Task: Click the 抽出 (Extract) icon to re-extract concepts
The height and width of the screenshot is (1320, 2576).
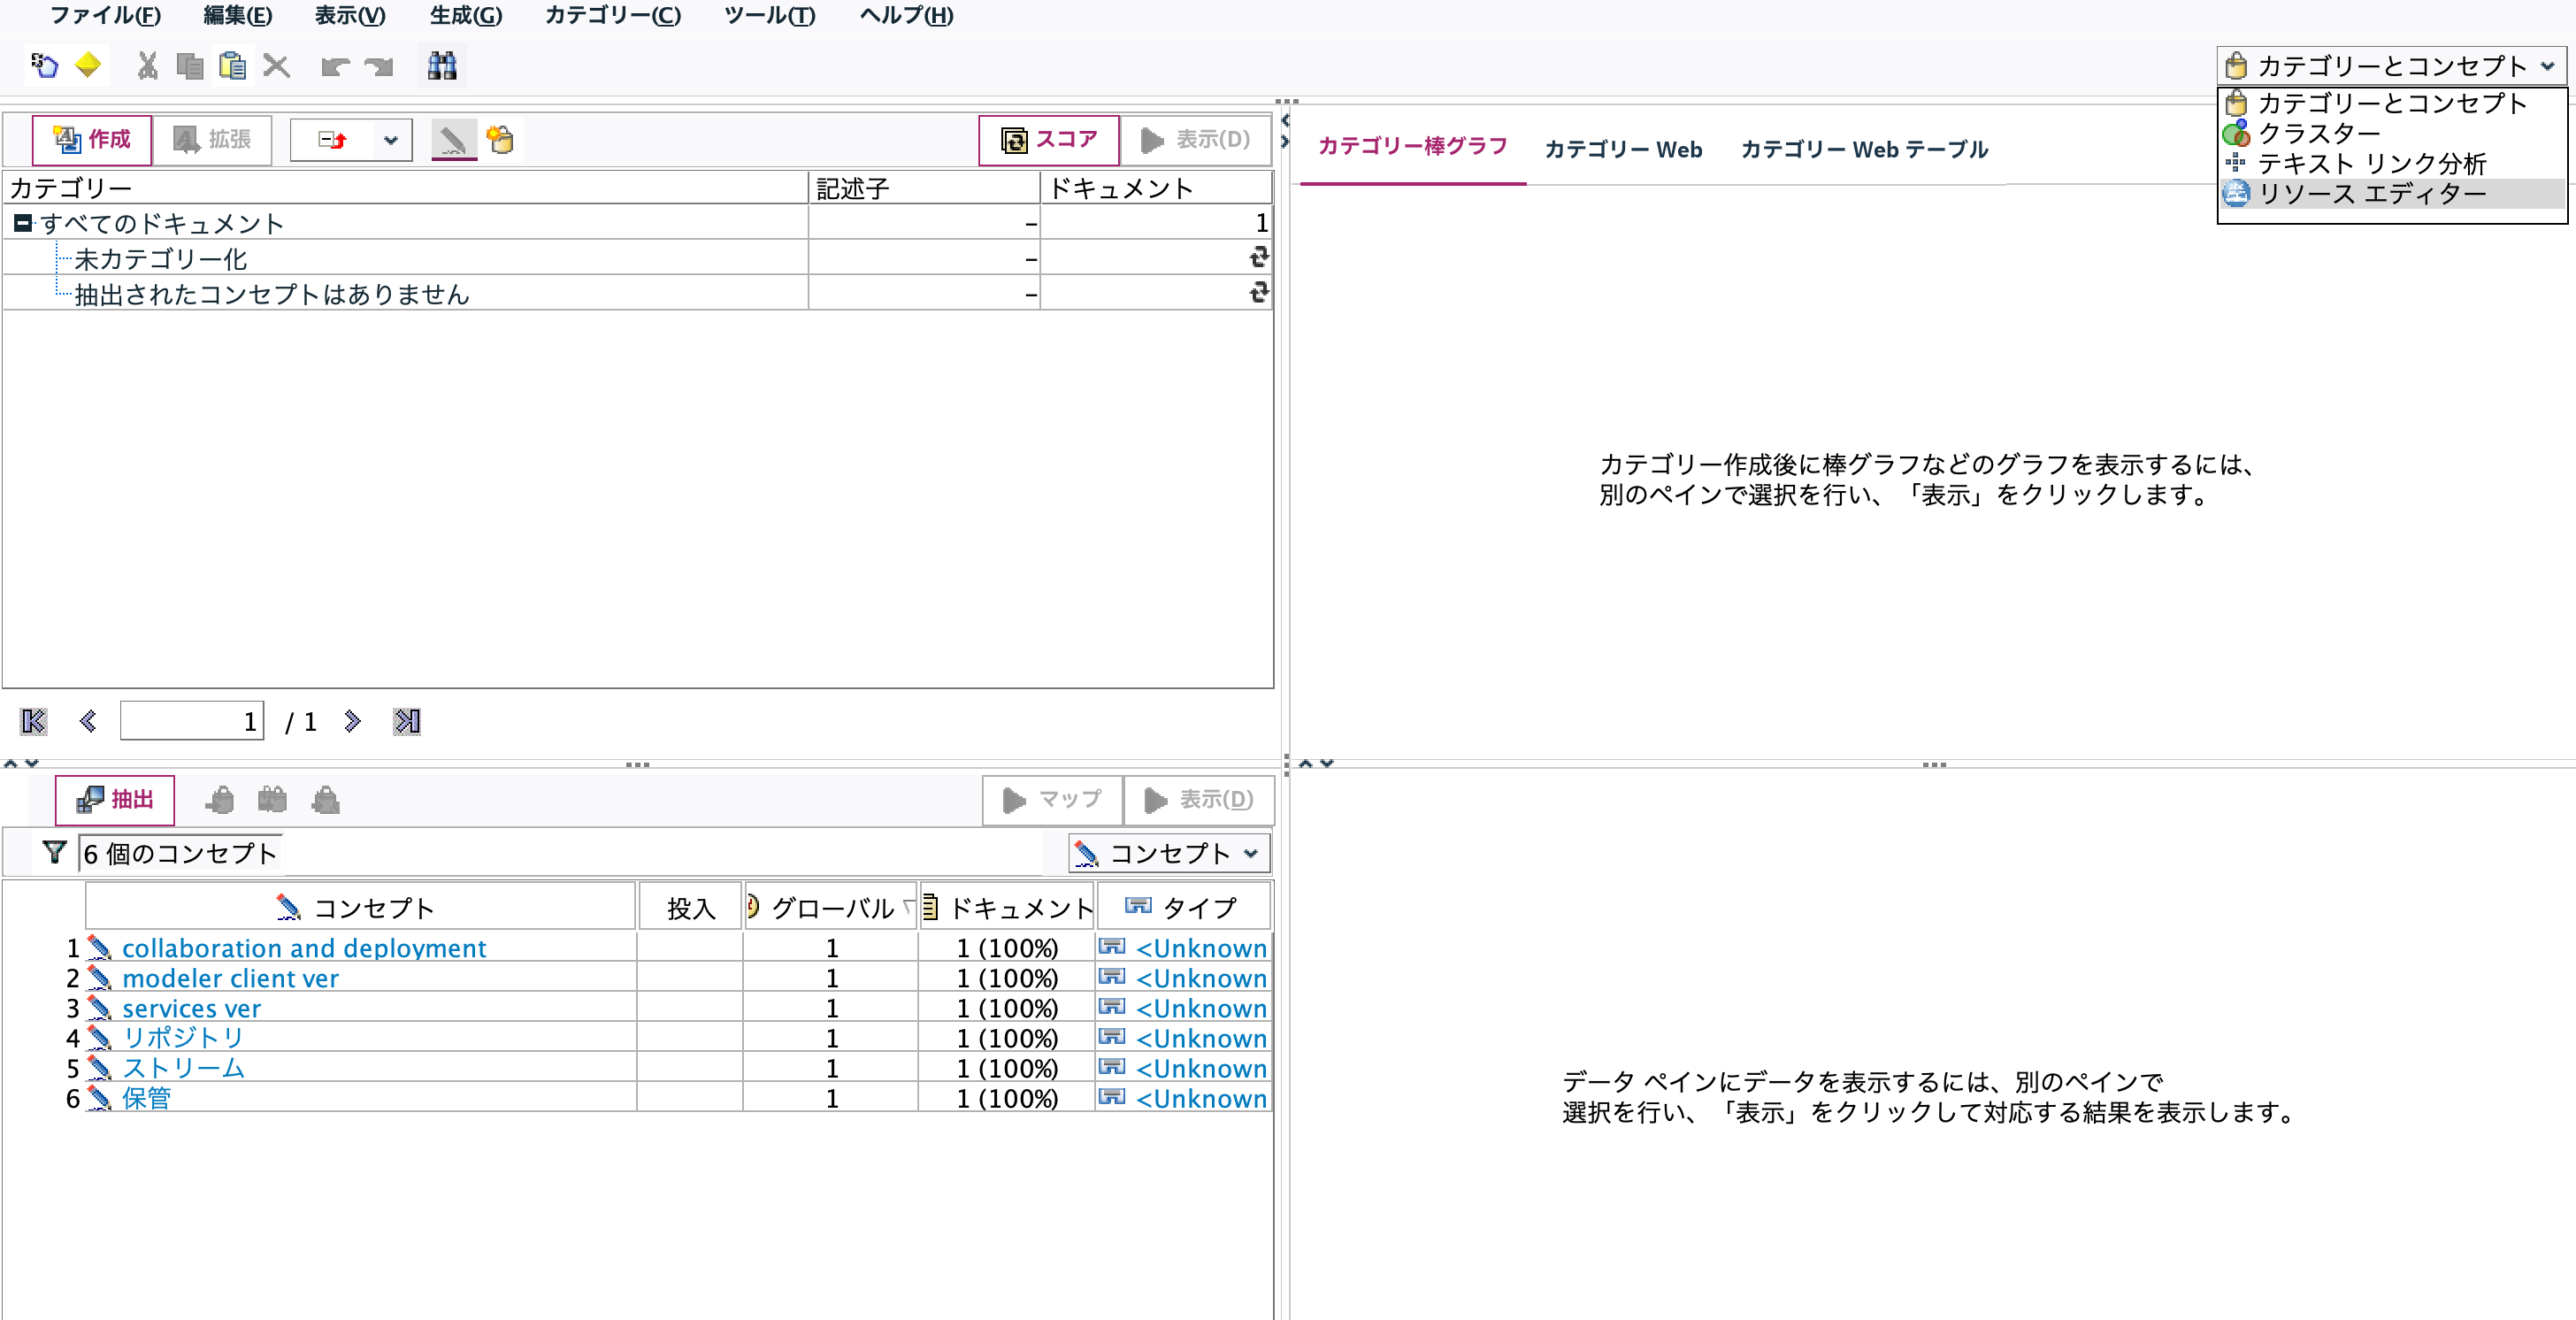Action: tap(113, 799)
